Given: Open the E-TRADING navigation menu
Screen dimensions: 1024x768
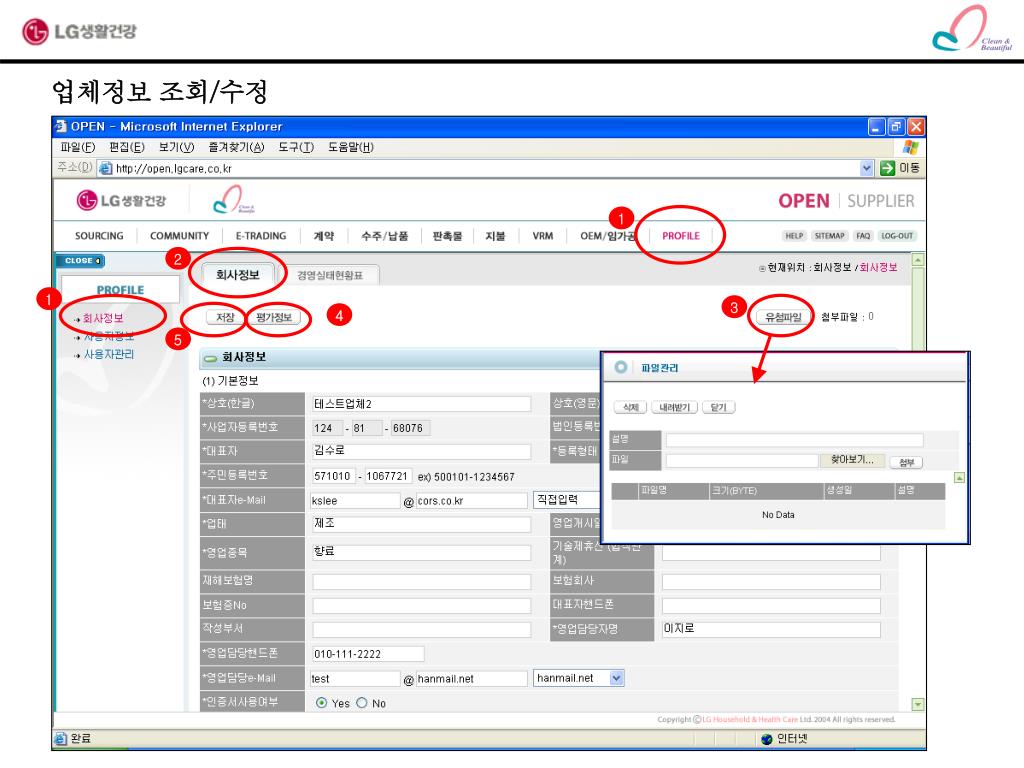Looking at the screenshot, I should 261,236.
